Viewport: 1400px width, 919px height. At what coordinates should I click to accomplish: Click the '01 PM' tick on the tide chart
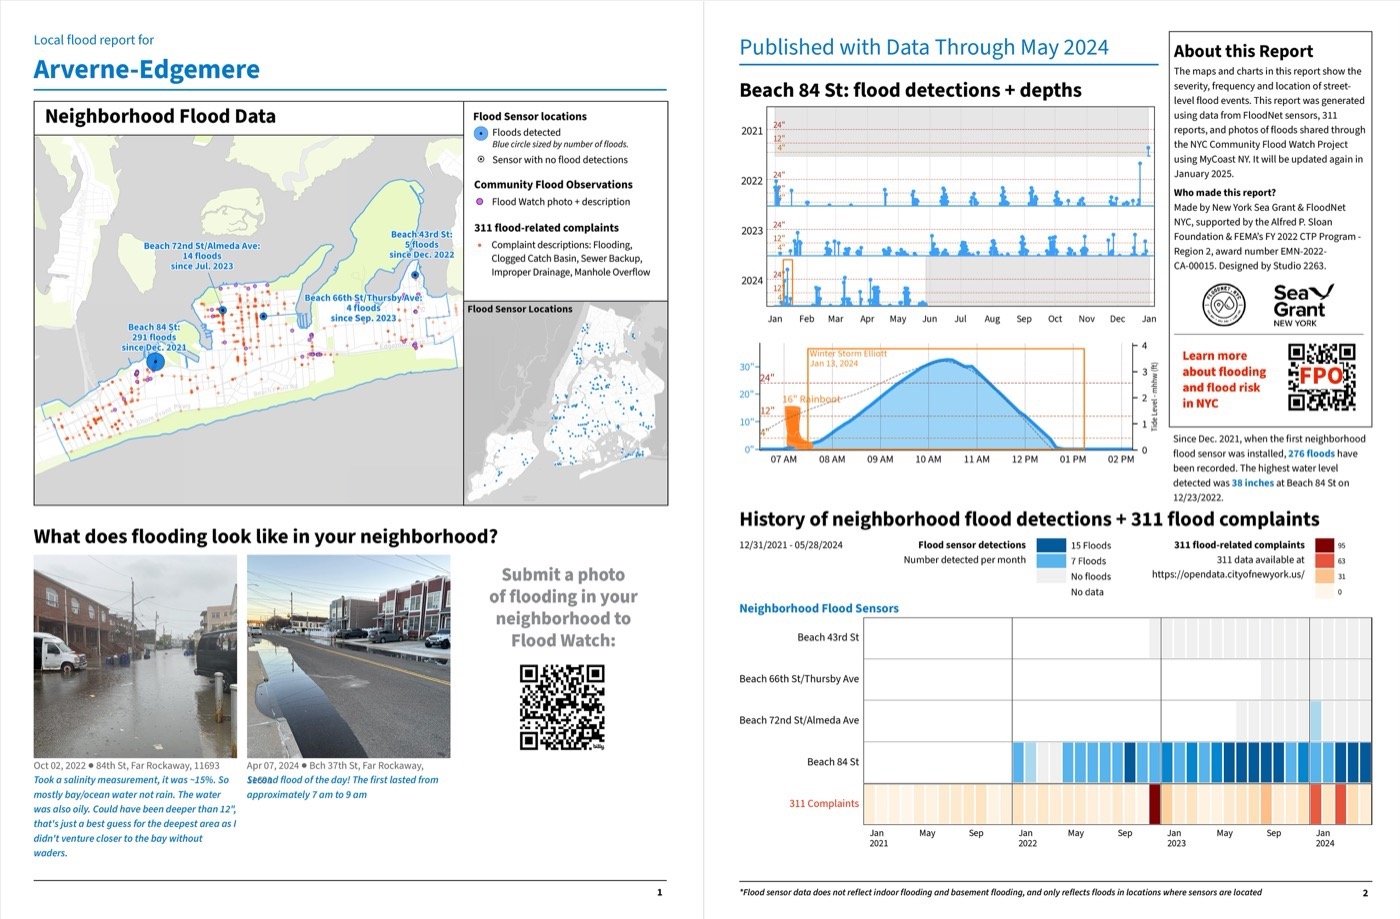(1073, 460)
